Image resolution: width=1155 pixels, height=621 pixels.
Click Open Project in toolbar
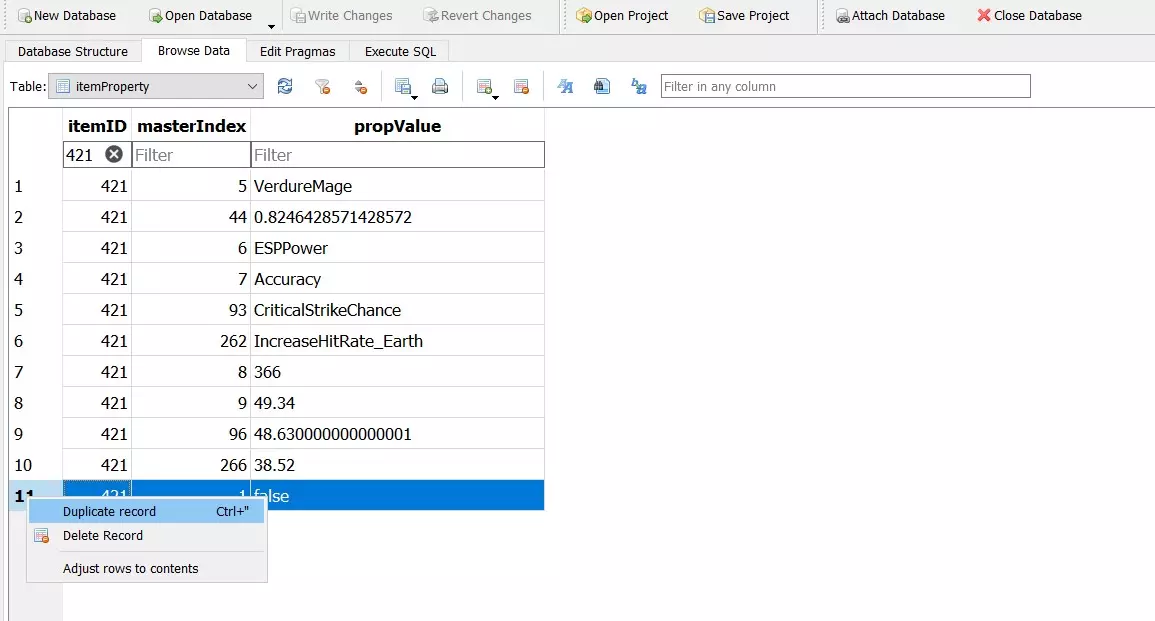(x=622, y=15)
